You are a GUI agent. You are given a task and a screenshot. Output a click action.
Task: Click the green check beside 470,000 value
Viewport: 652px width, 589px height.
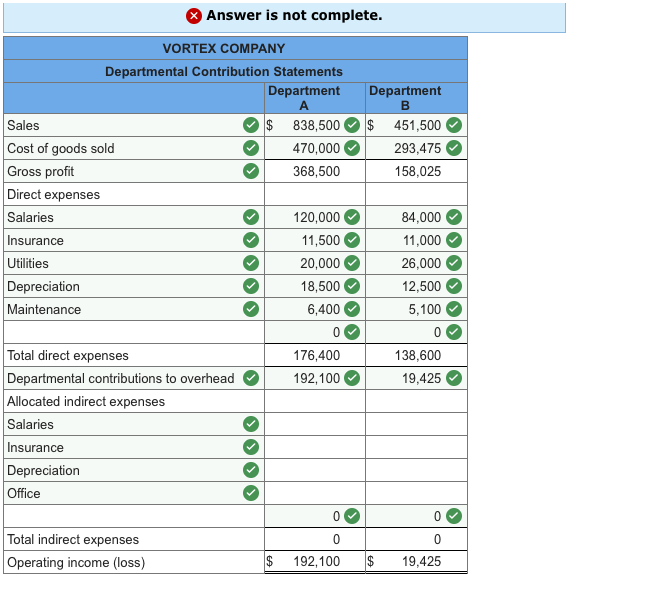[352, 148]
